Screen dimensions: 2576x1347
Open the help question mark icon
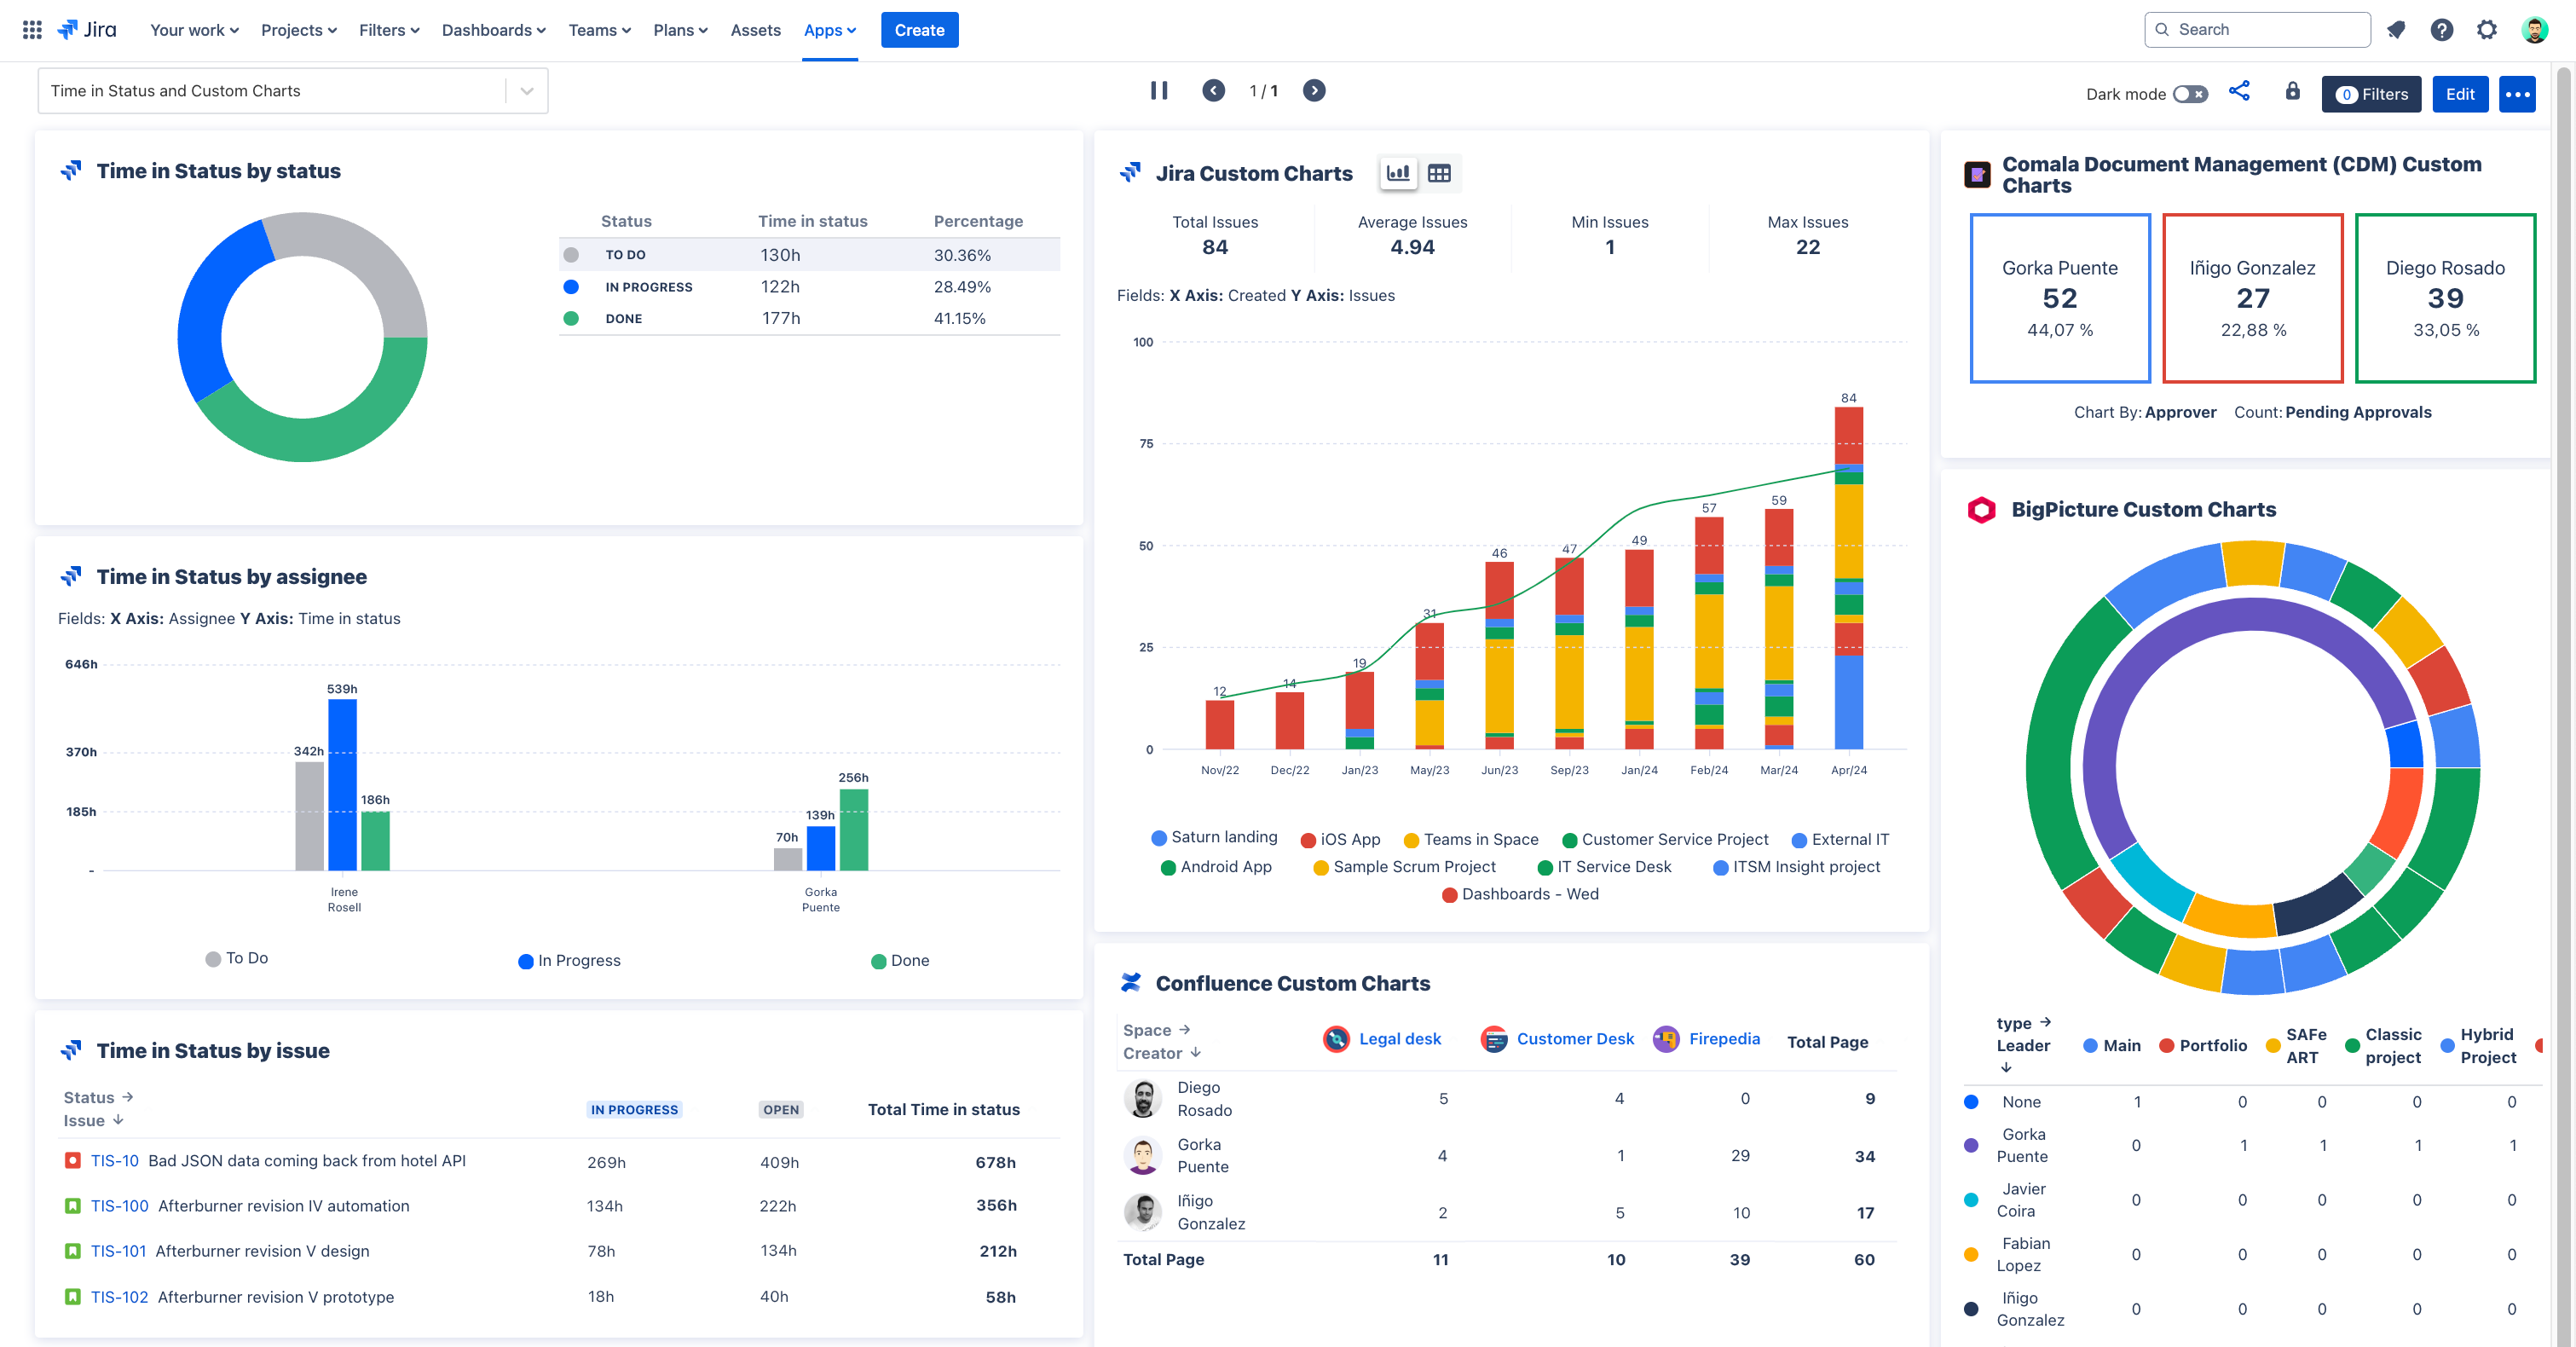tap(2442, 30)
